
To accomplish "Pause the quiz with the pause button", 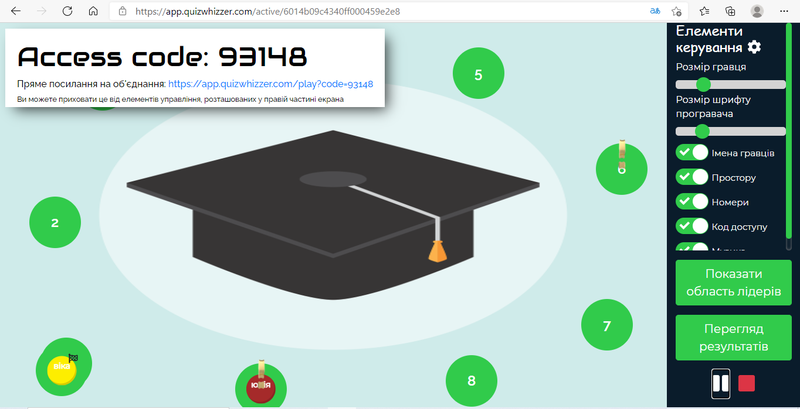I will [x=720, y=383].
